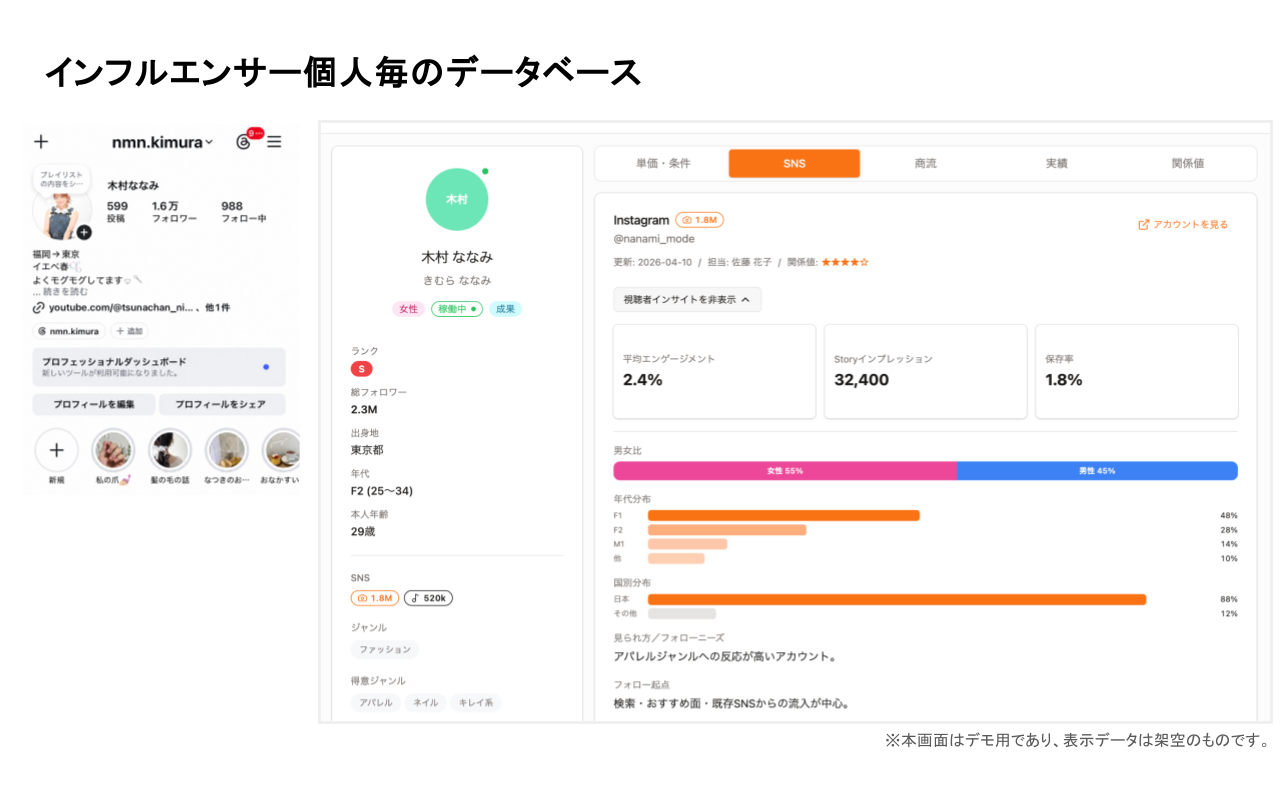This screenshot has height=800, width=1280.
Task: Click キレイ系 specialty chip
Action: coord(476,703)
